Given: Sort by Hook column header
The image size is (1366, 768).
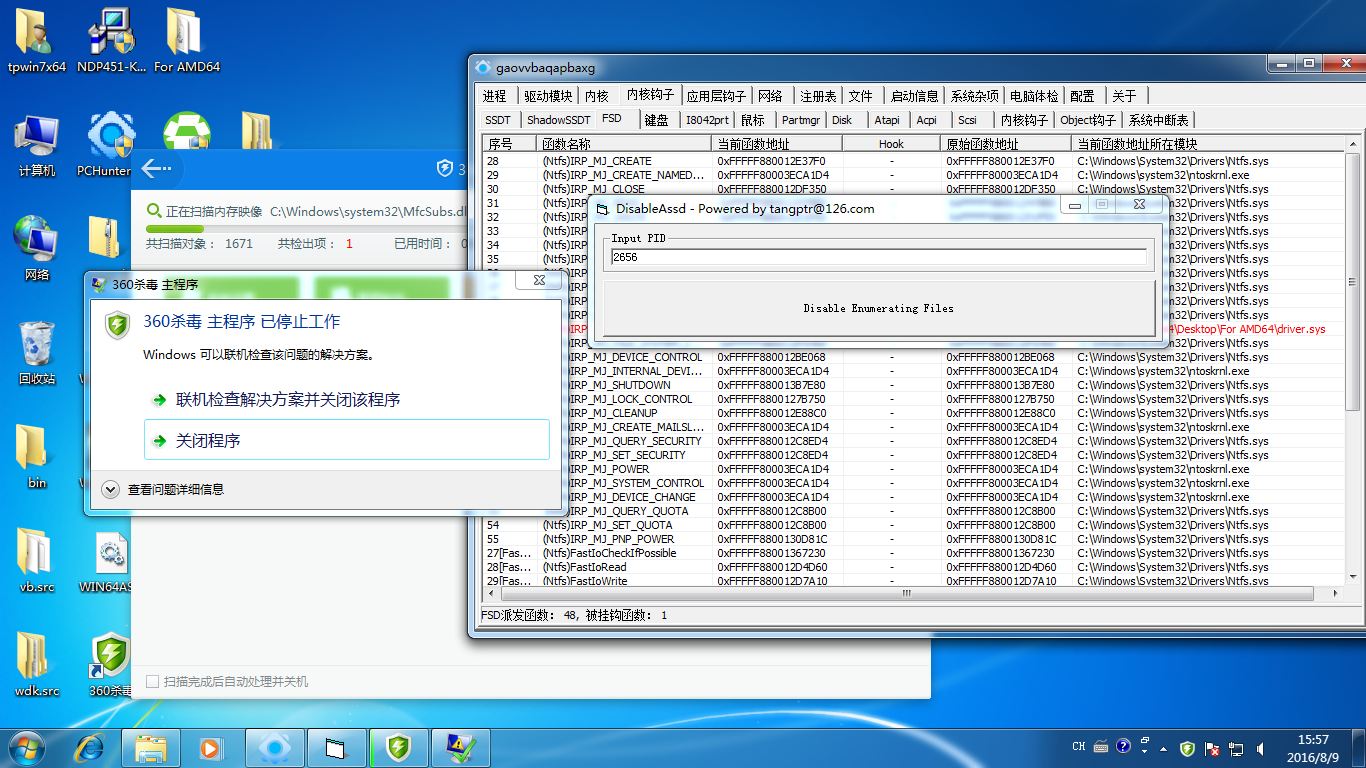Looking at the screenshot, I should tap(891, 144).
